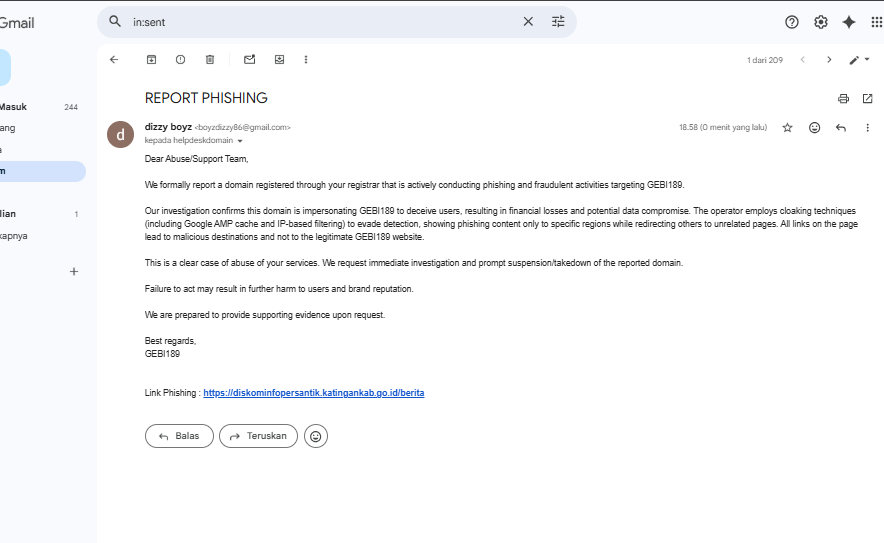Print the REPORT PHISHING email
The height and width of the screenshot is (543, 884).
tap(843, 98)
